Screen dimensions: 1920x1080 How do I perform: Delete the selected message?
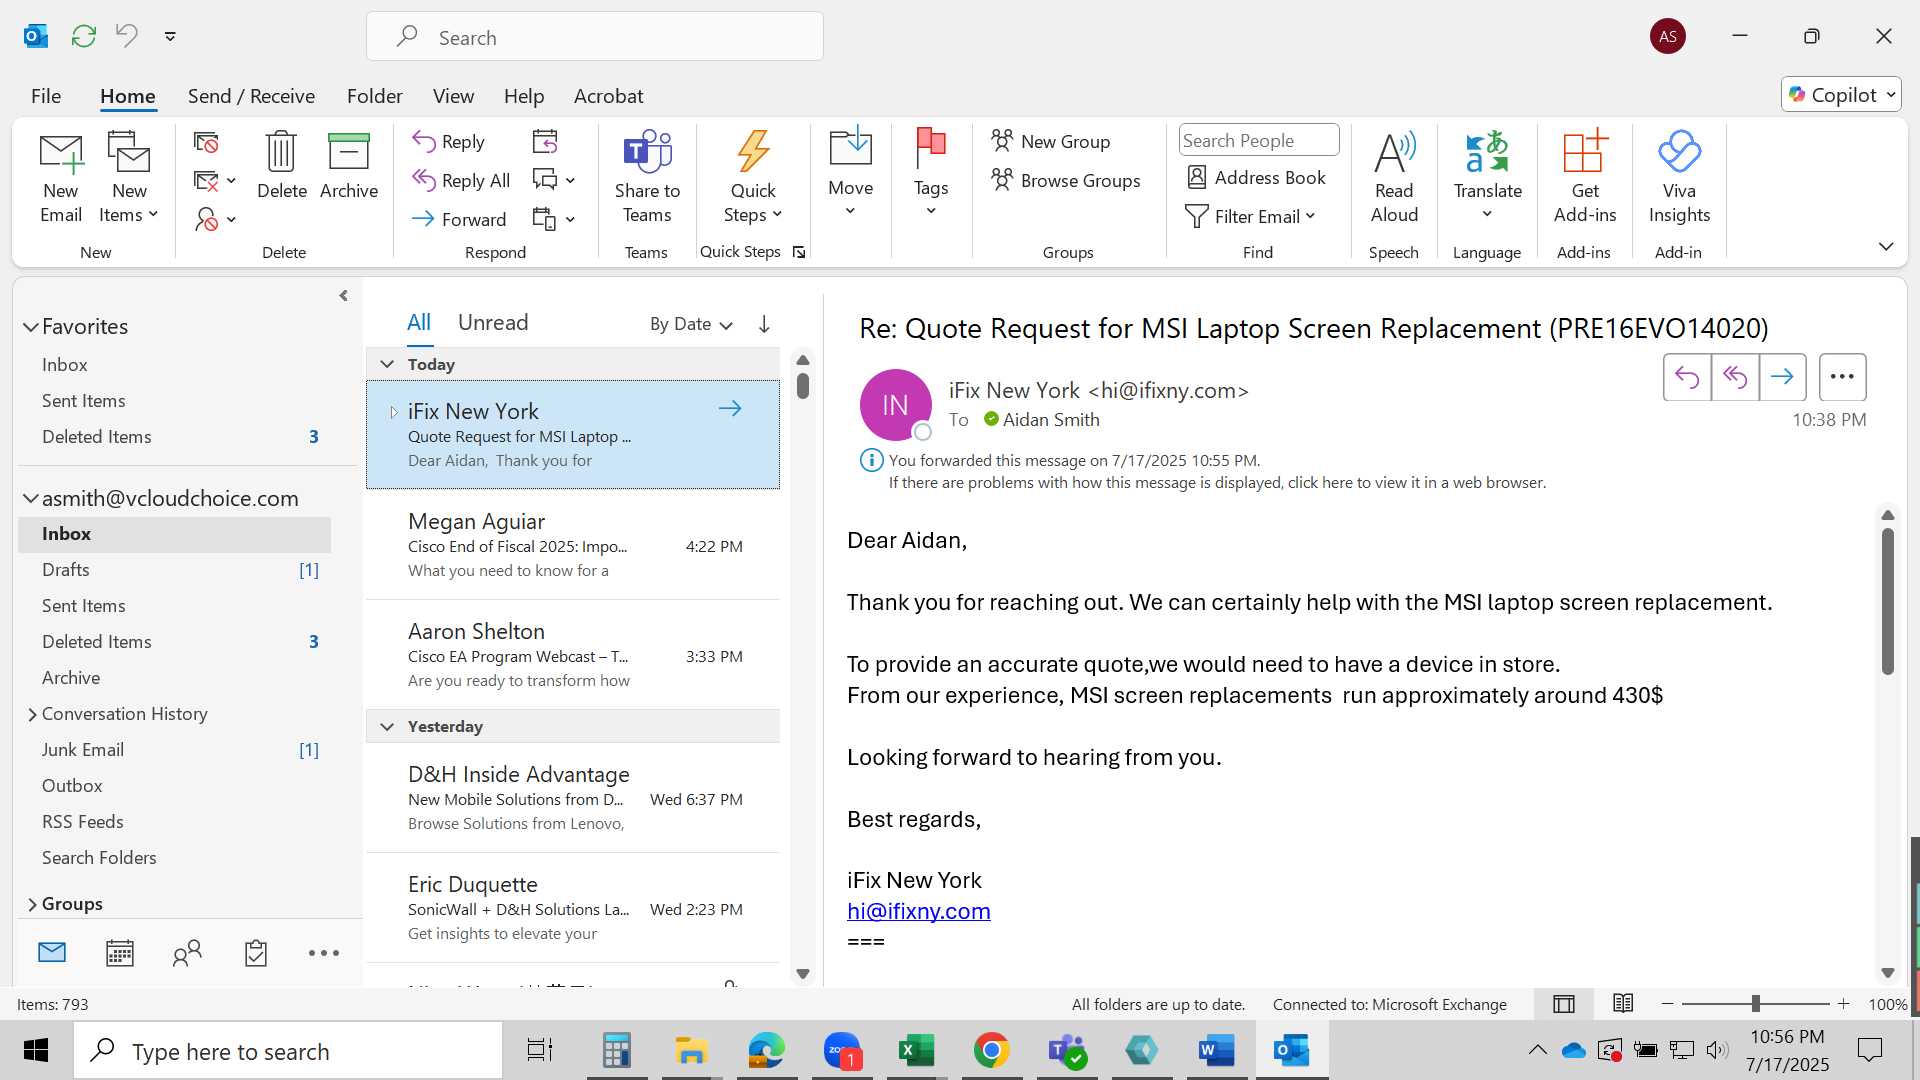(x=282, y=166)
